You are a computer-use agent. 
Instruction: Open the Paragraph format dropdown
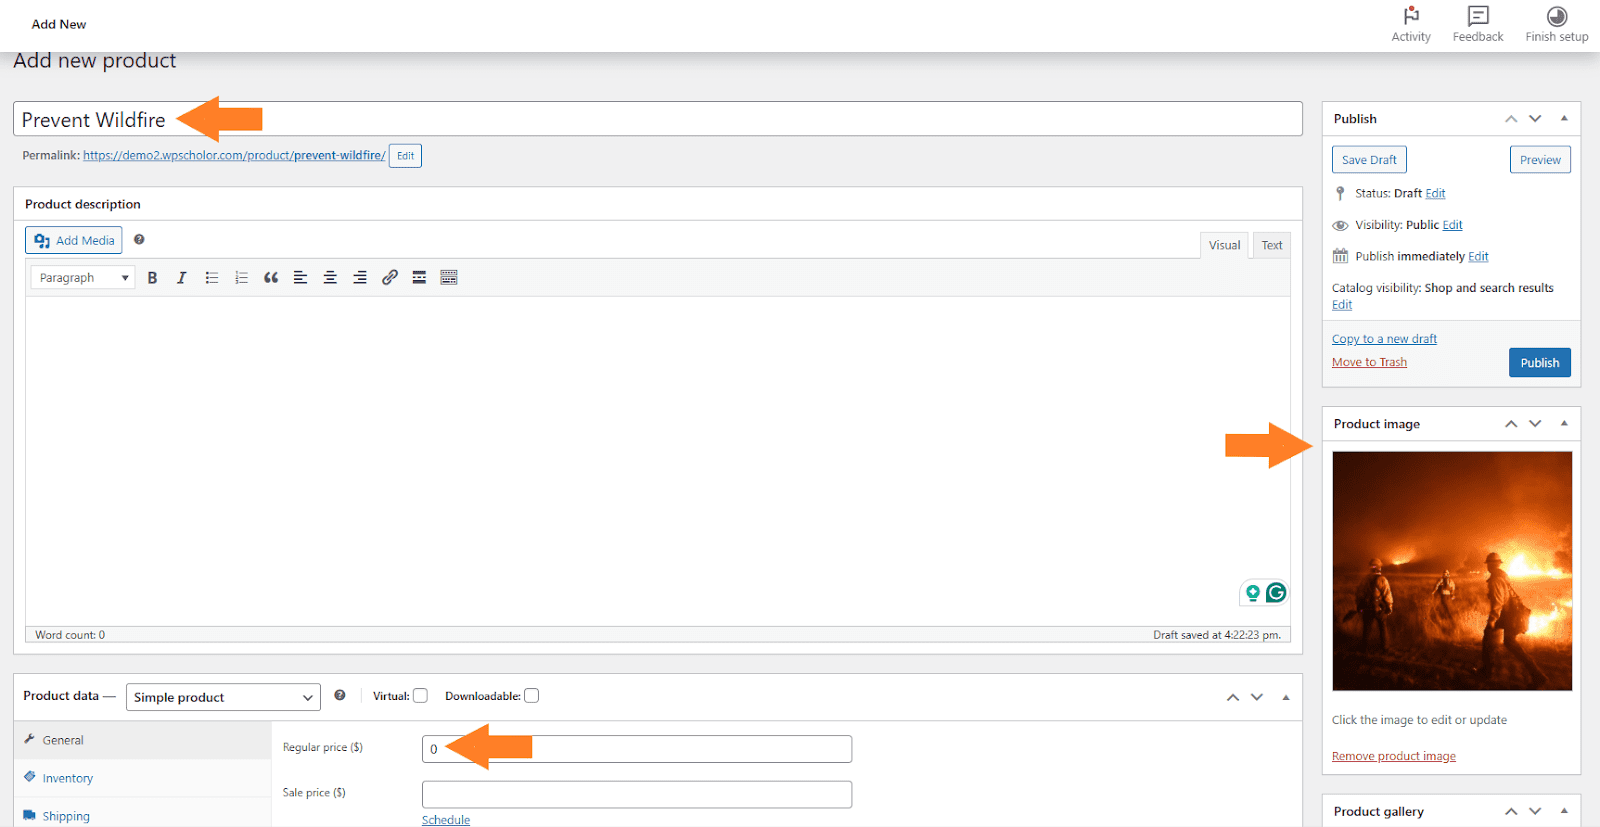coord(83,278)
